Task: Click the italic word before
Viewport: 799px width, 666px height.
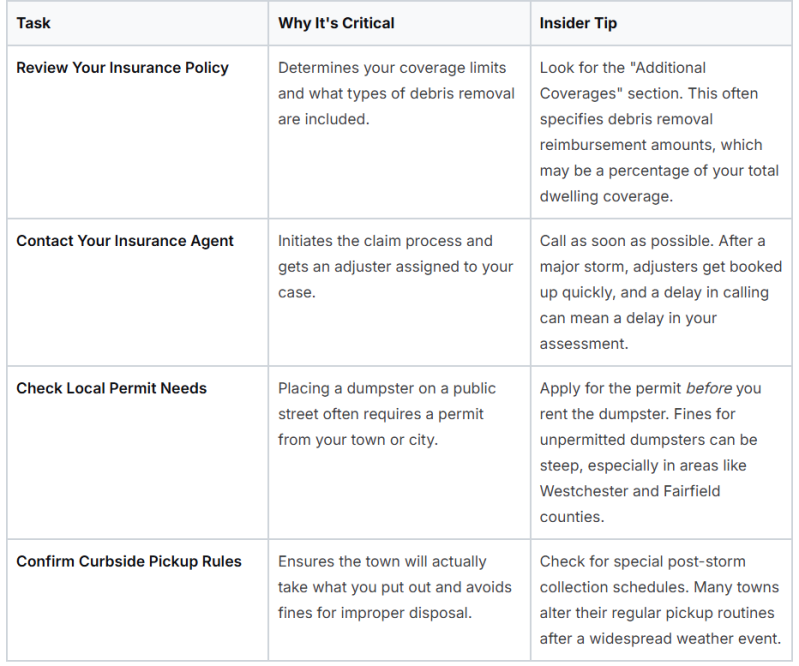Action: pyautogui.click(x=709, y=388)
